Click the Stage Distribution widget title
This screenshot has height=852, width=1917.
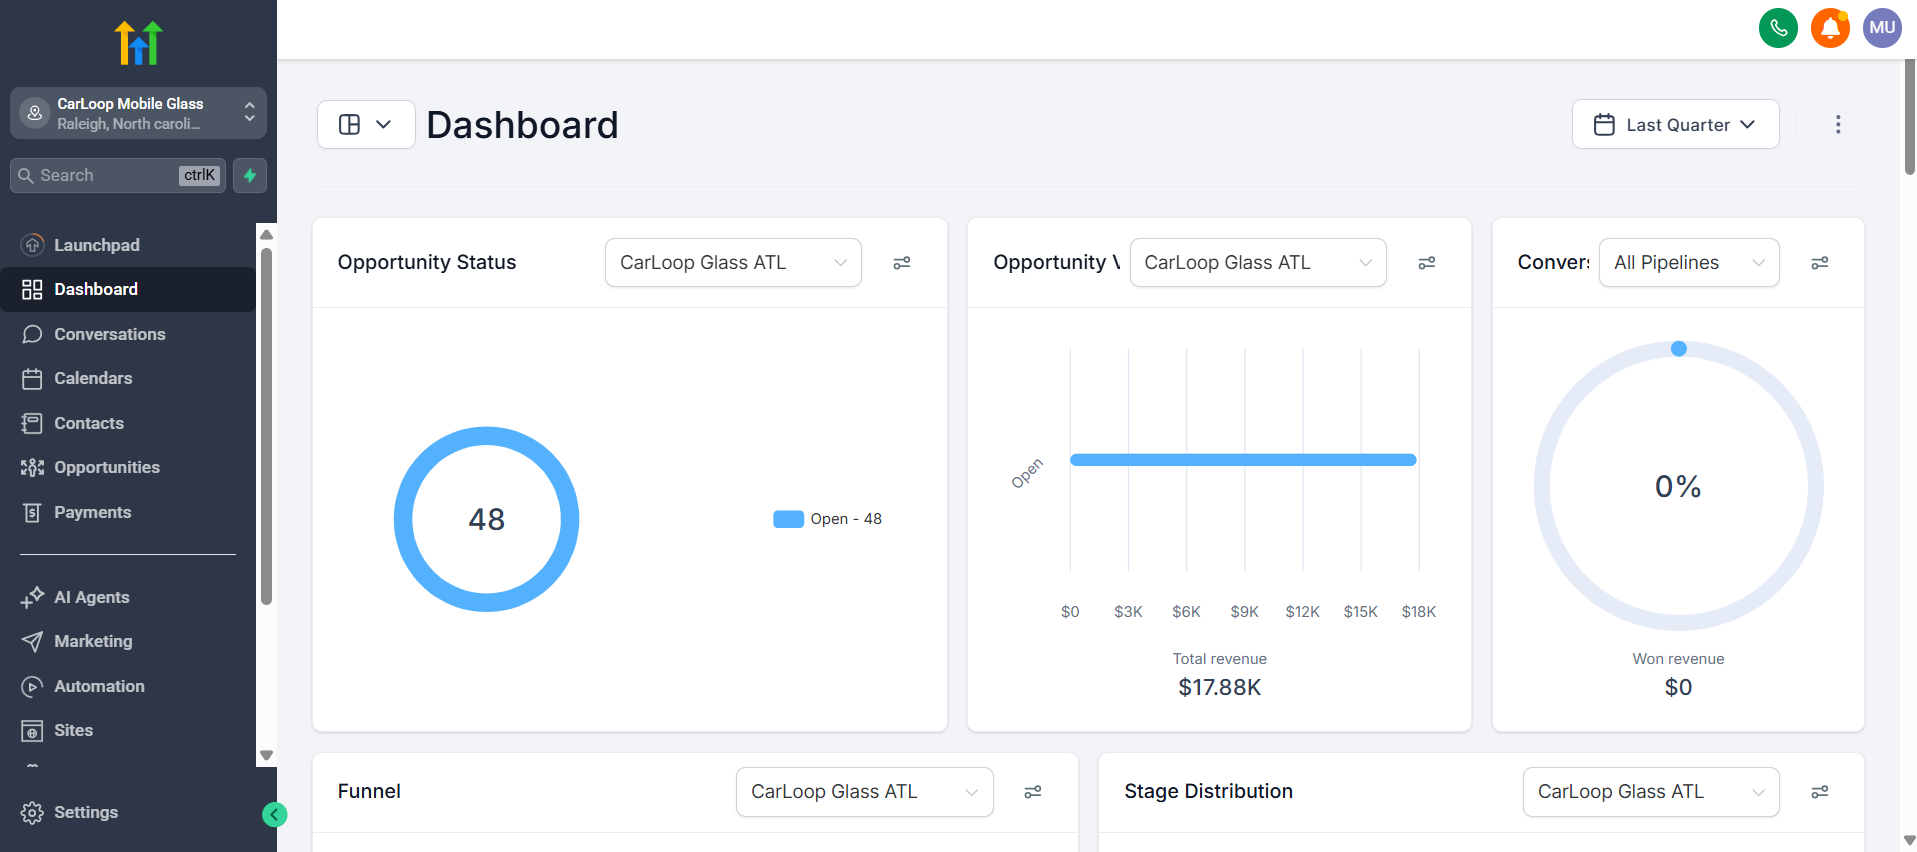click(x=1208, y=791)
